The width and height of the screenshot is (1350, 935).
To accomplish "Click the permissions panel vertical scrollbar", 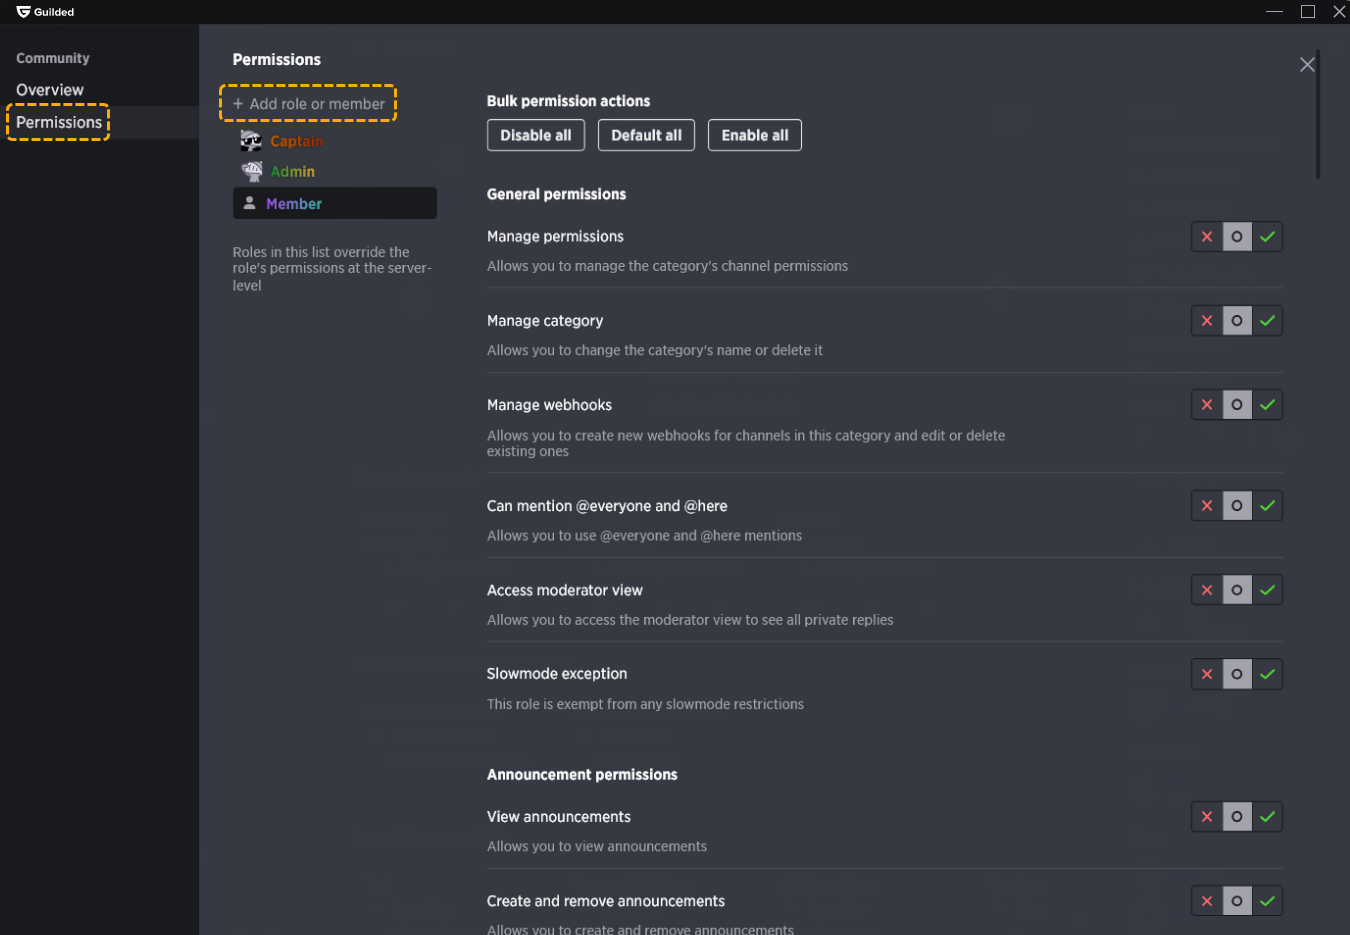I will click(x=1318, y=115).
